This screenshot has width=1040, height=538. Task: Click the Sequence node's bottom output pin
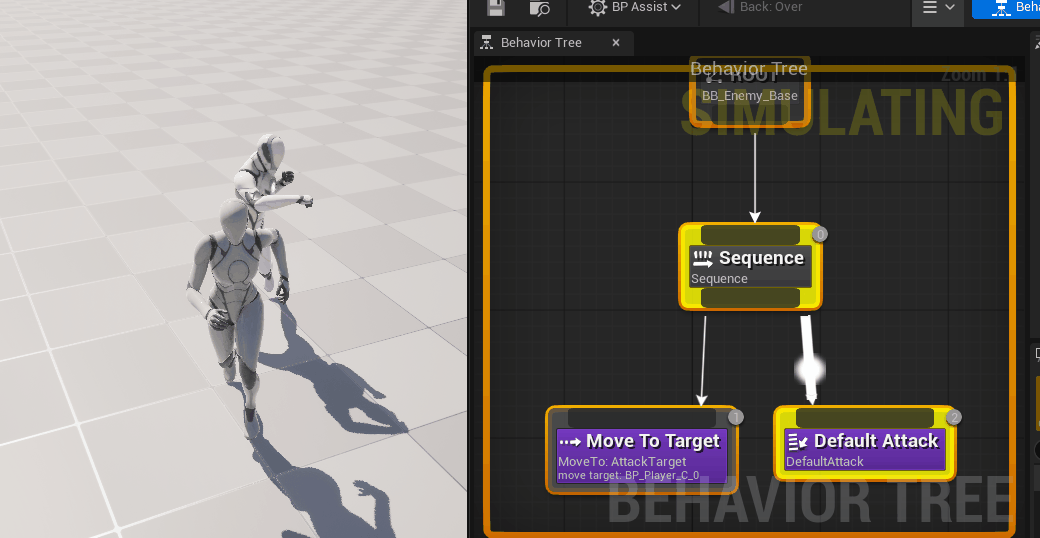(750, 298)
